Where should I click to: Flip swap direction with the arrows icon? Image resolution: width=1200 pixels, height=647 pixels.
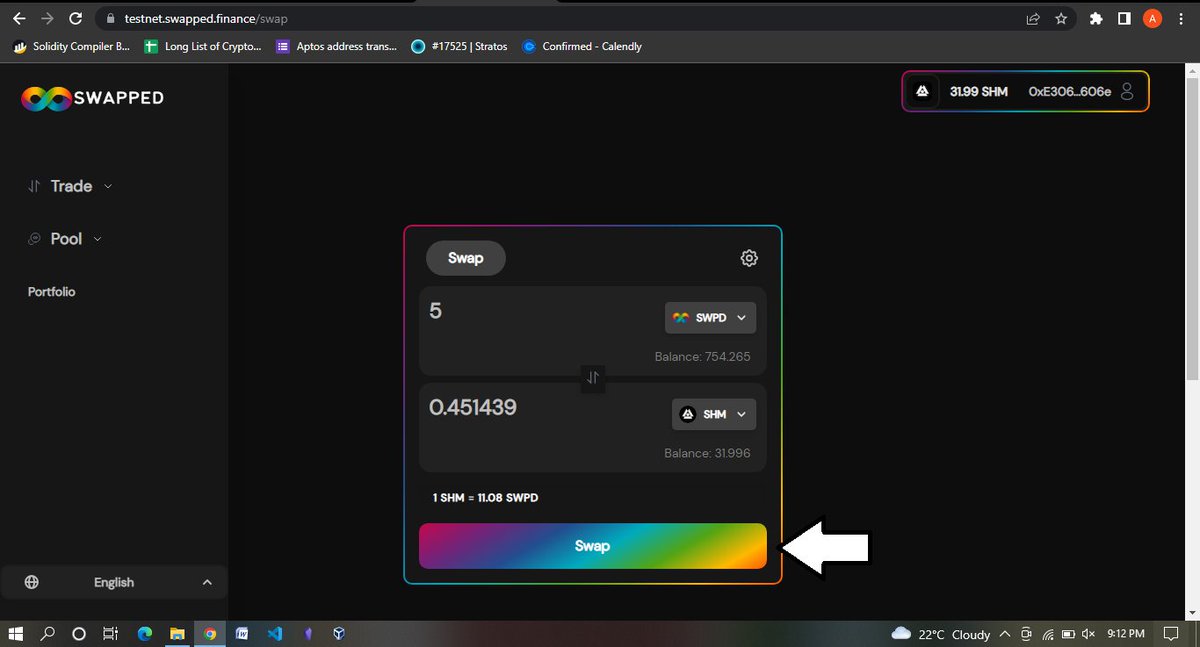click(x=593, y=377)
